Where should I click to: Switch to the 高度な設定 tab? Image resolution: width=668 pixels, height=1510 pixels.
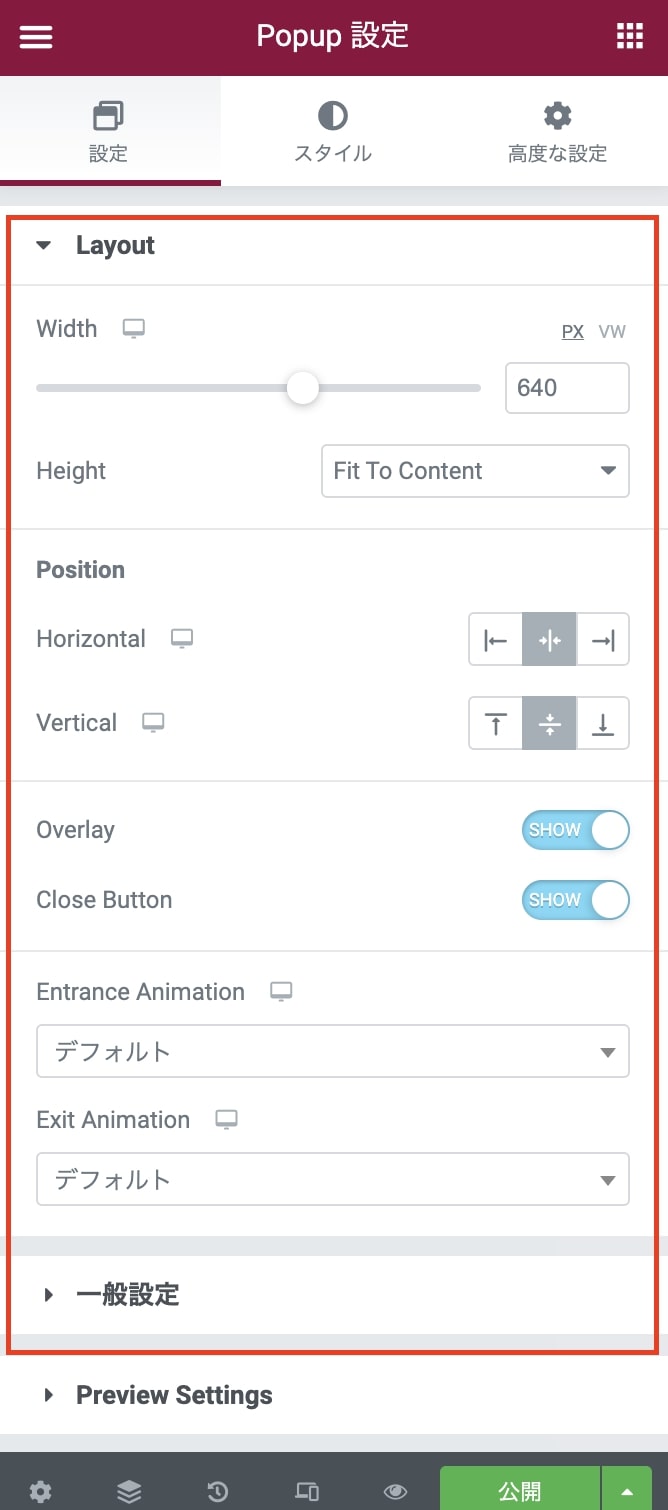pyautogui.click(x=557, y=132)
